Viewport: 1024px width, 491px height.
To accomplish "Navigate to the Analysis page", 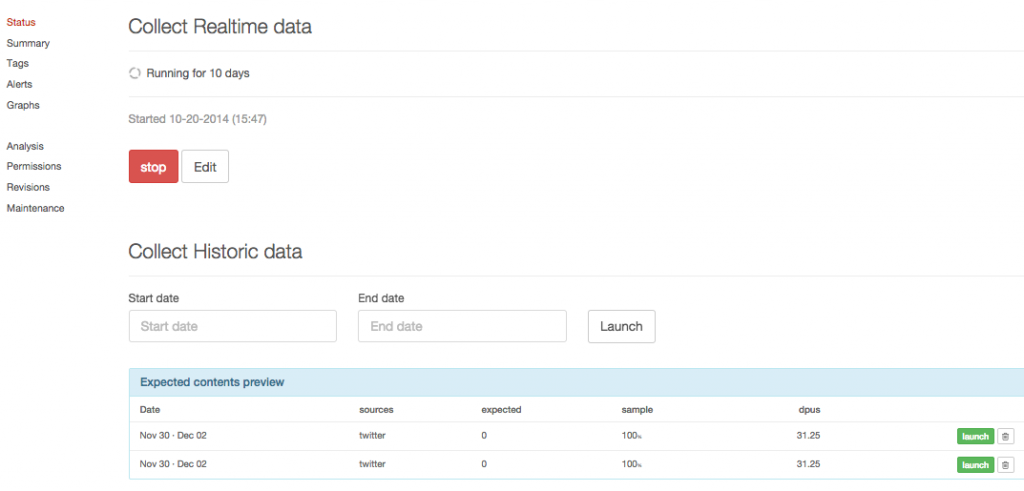I will click(x=25, y=146).
